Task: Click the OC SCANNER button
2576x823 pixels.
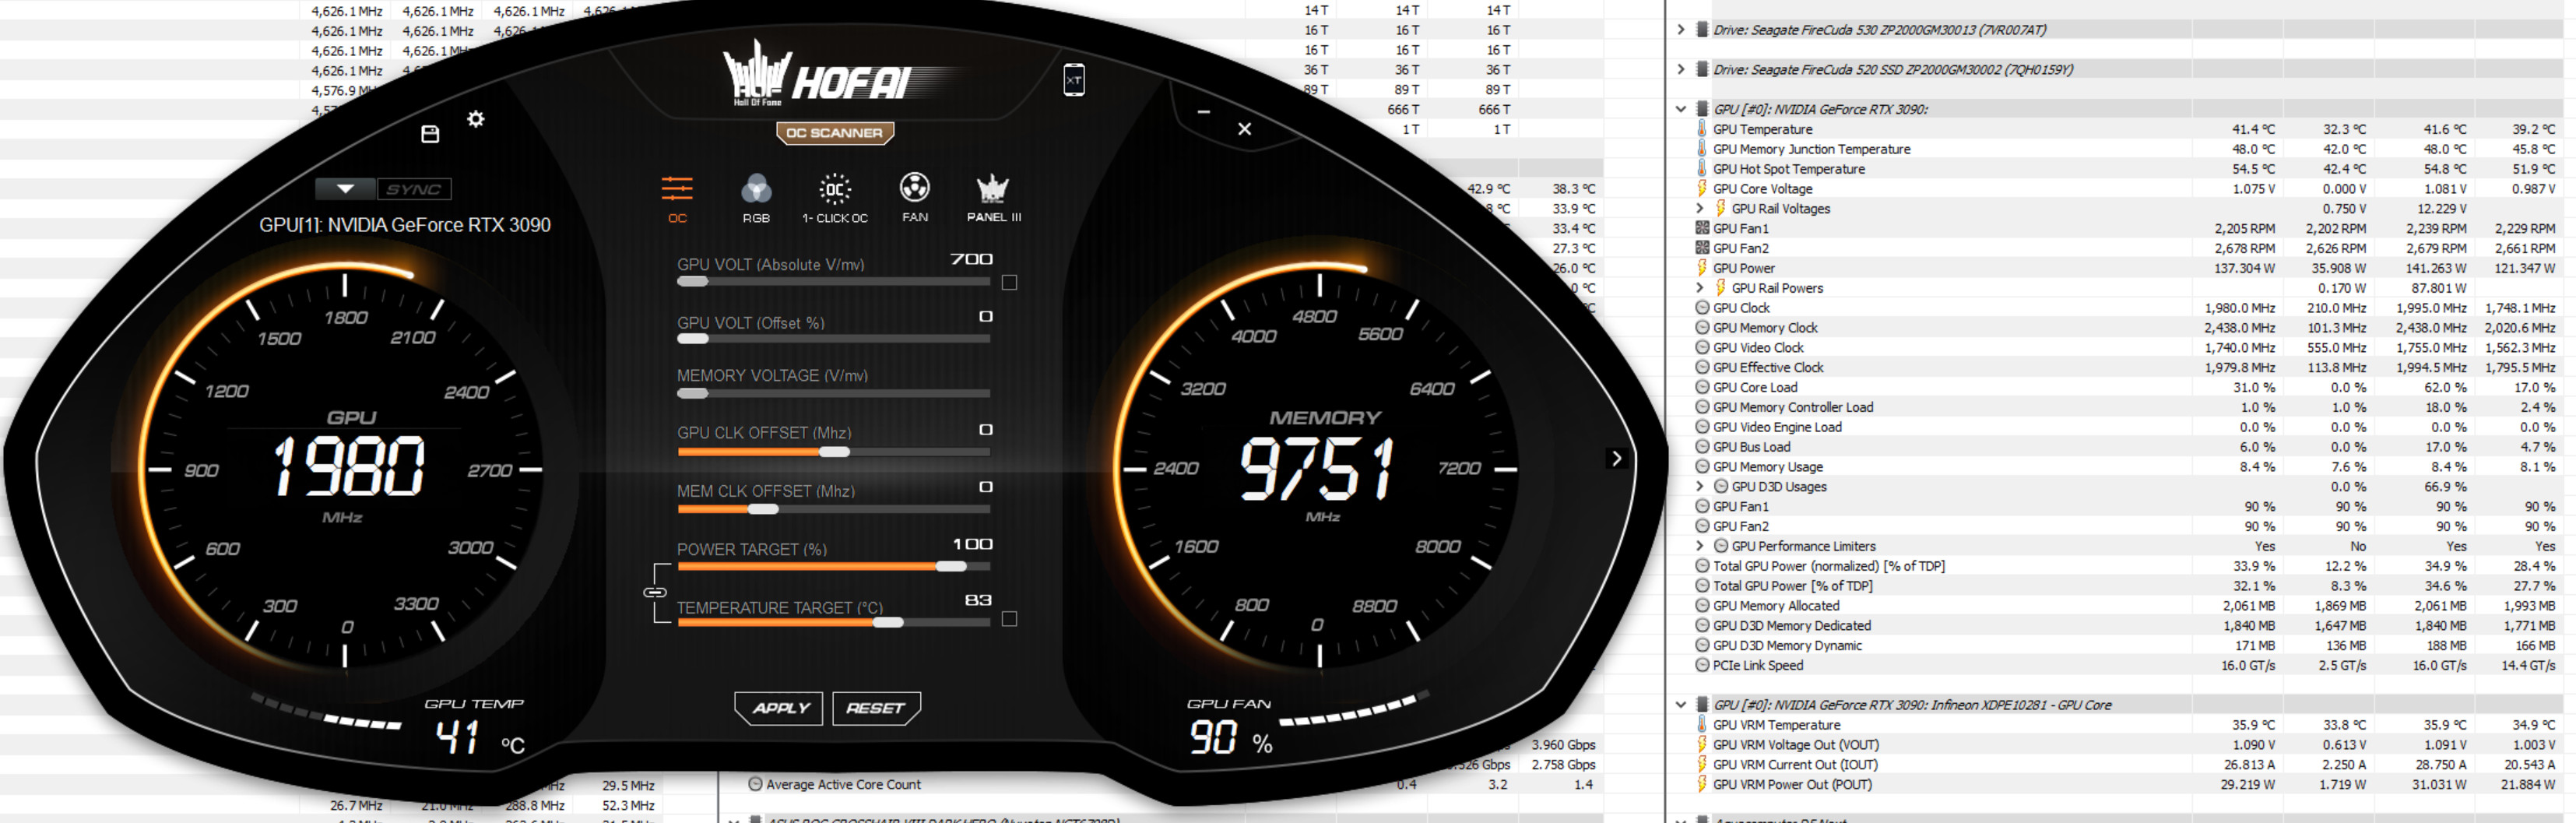Action: pyautogui.click(x=835, y=133)
